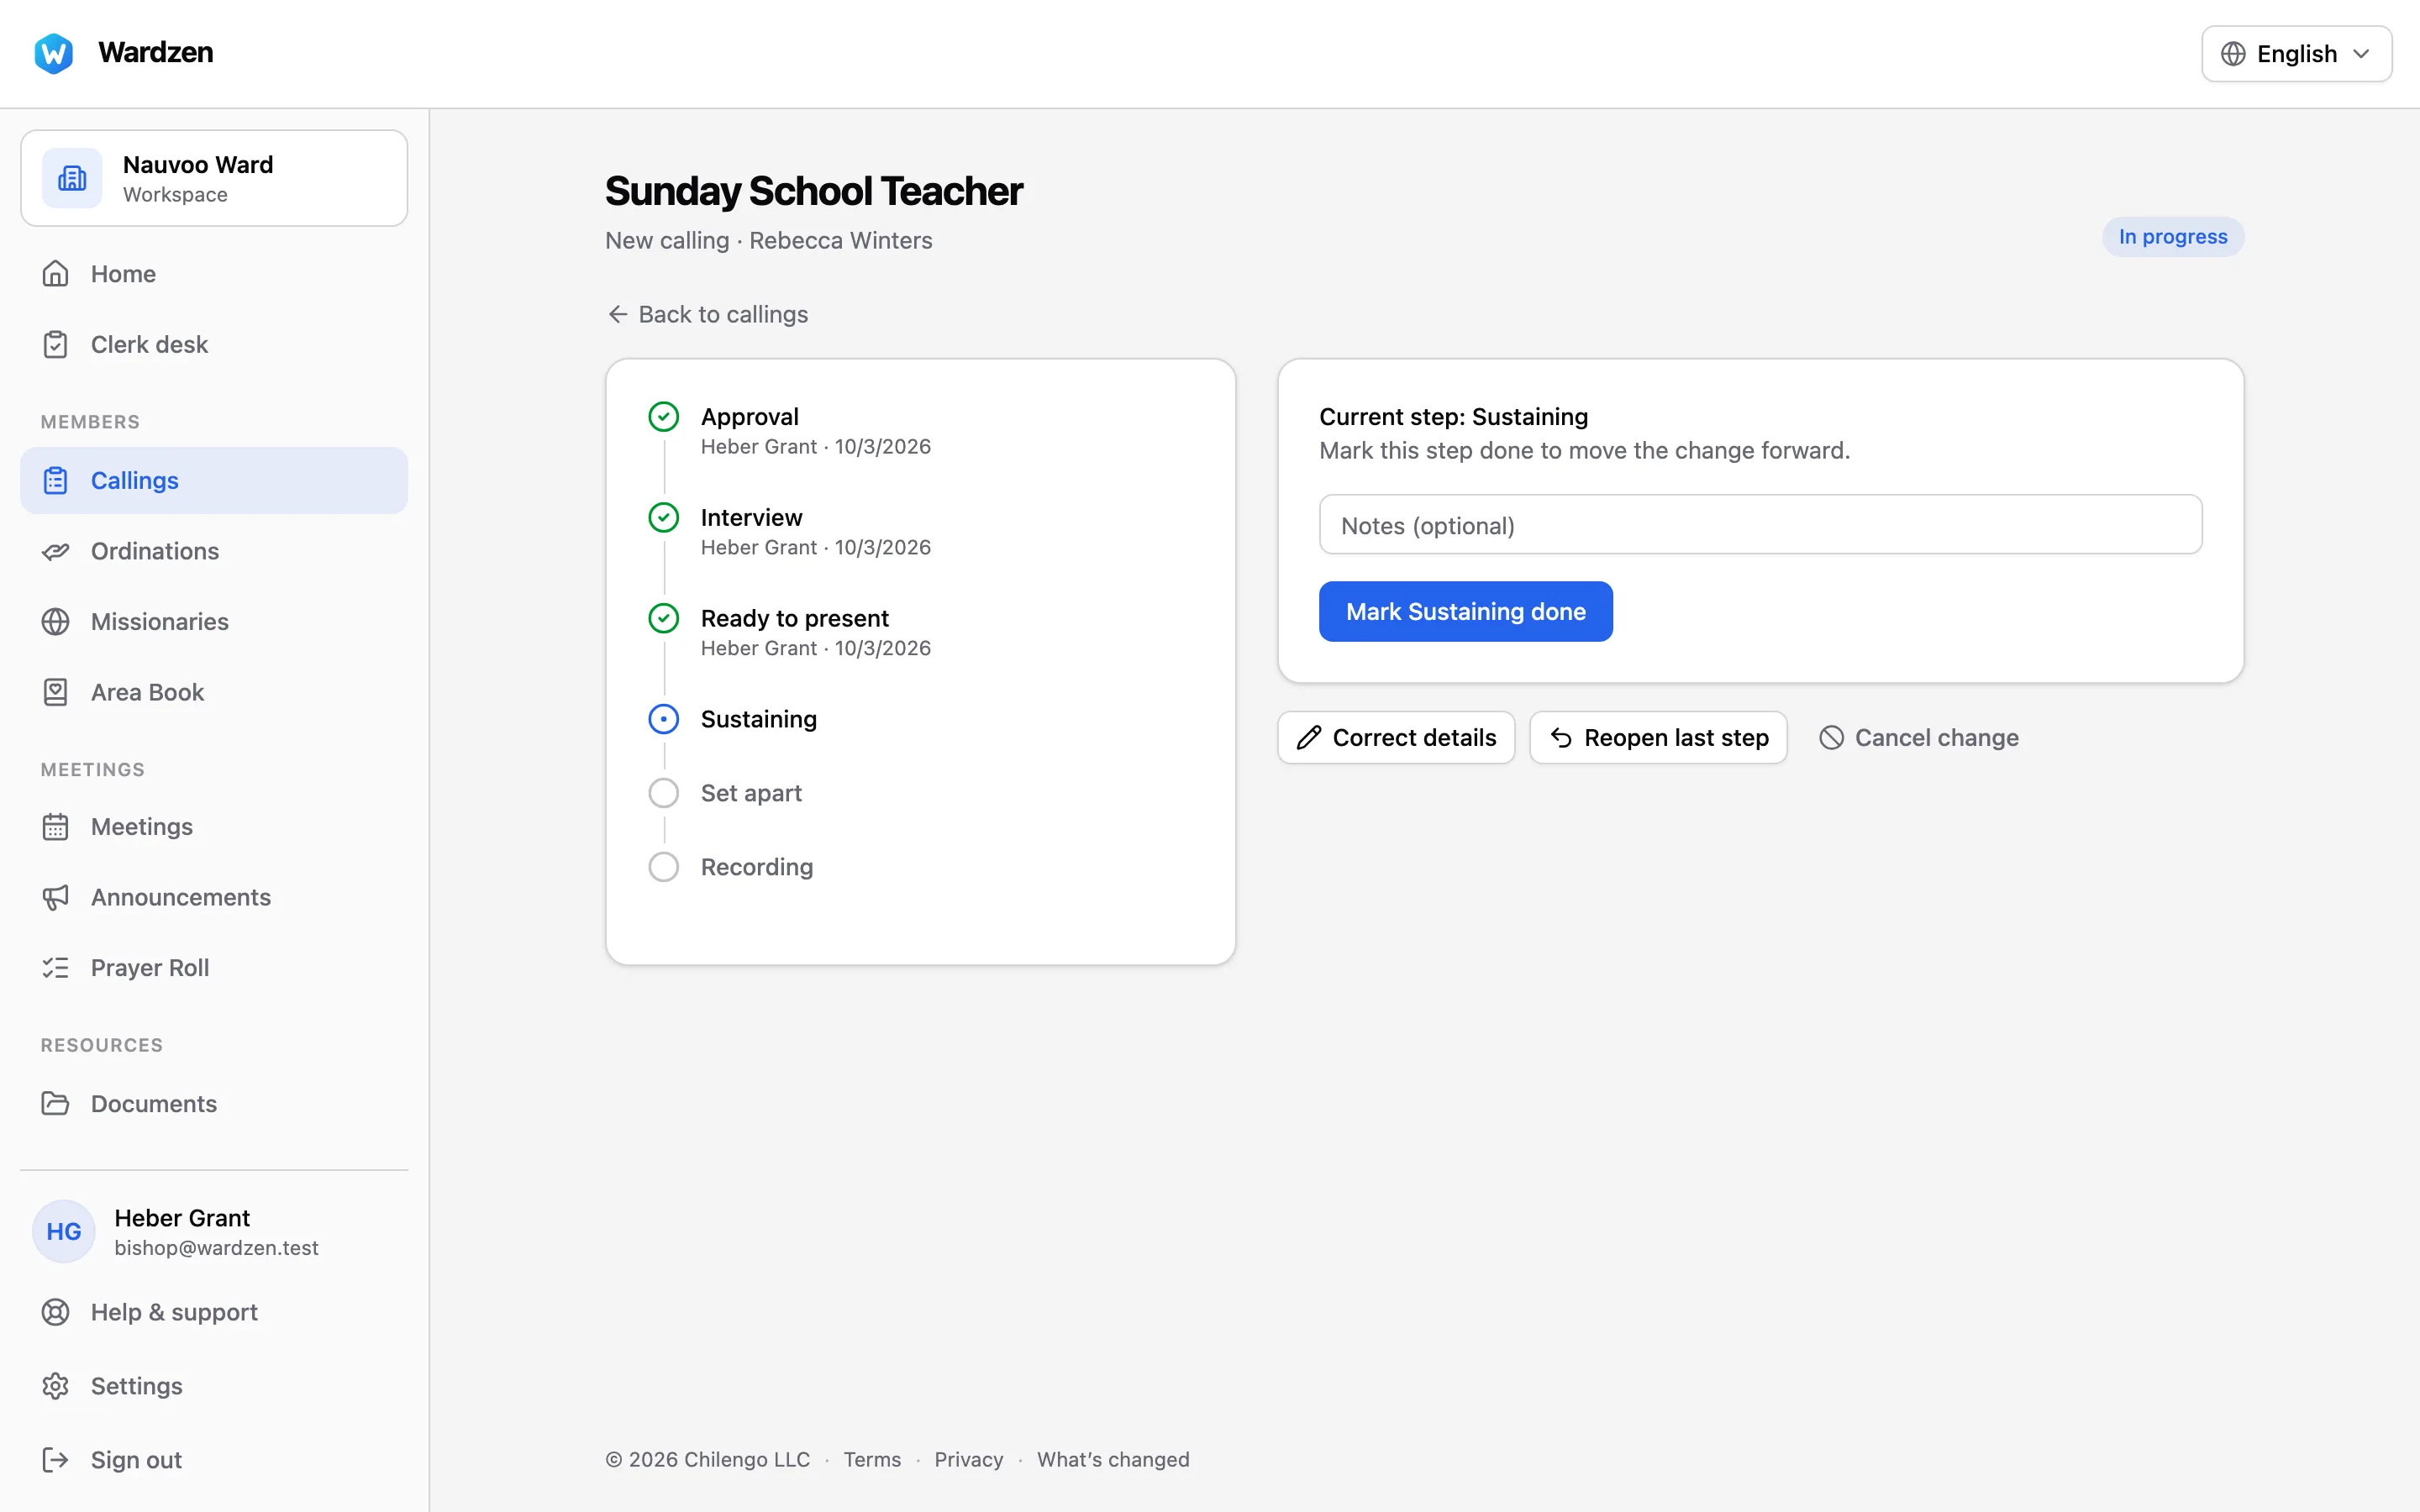
Task: Go to Ordinations page
Action: coord(214,551)
